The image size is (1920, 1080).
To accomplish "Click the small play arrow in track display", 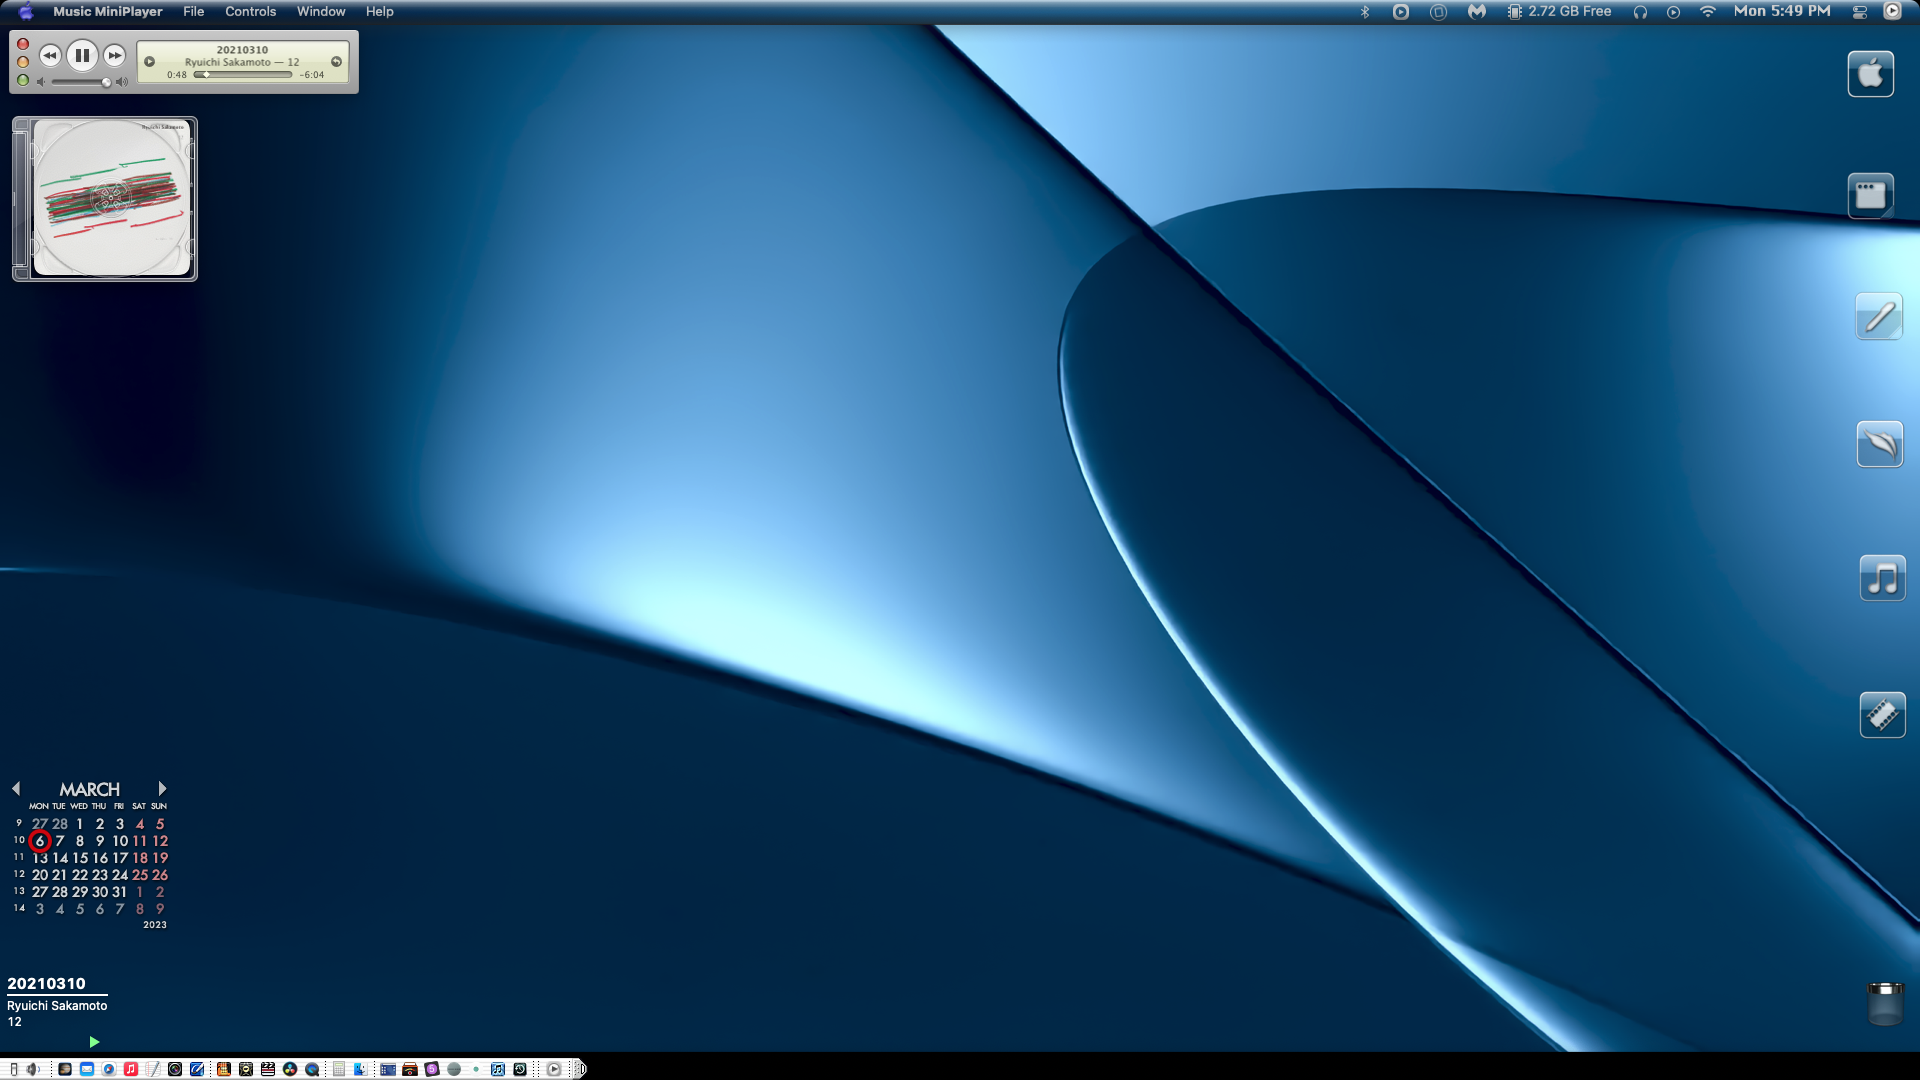I will point(150,62).
